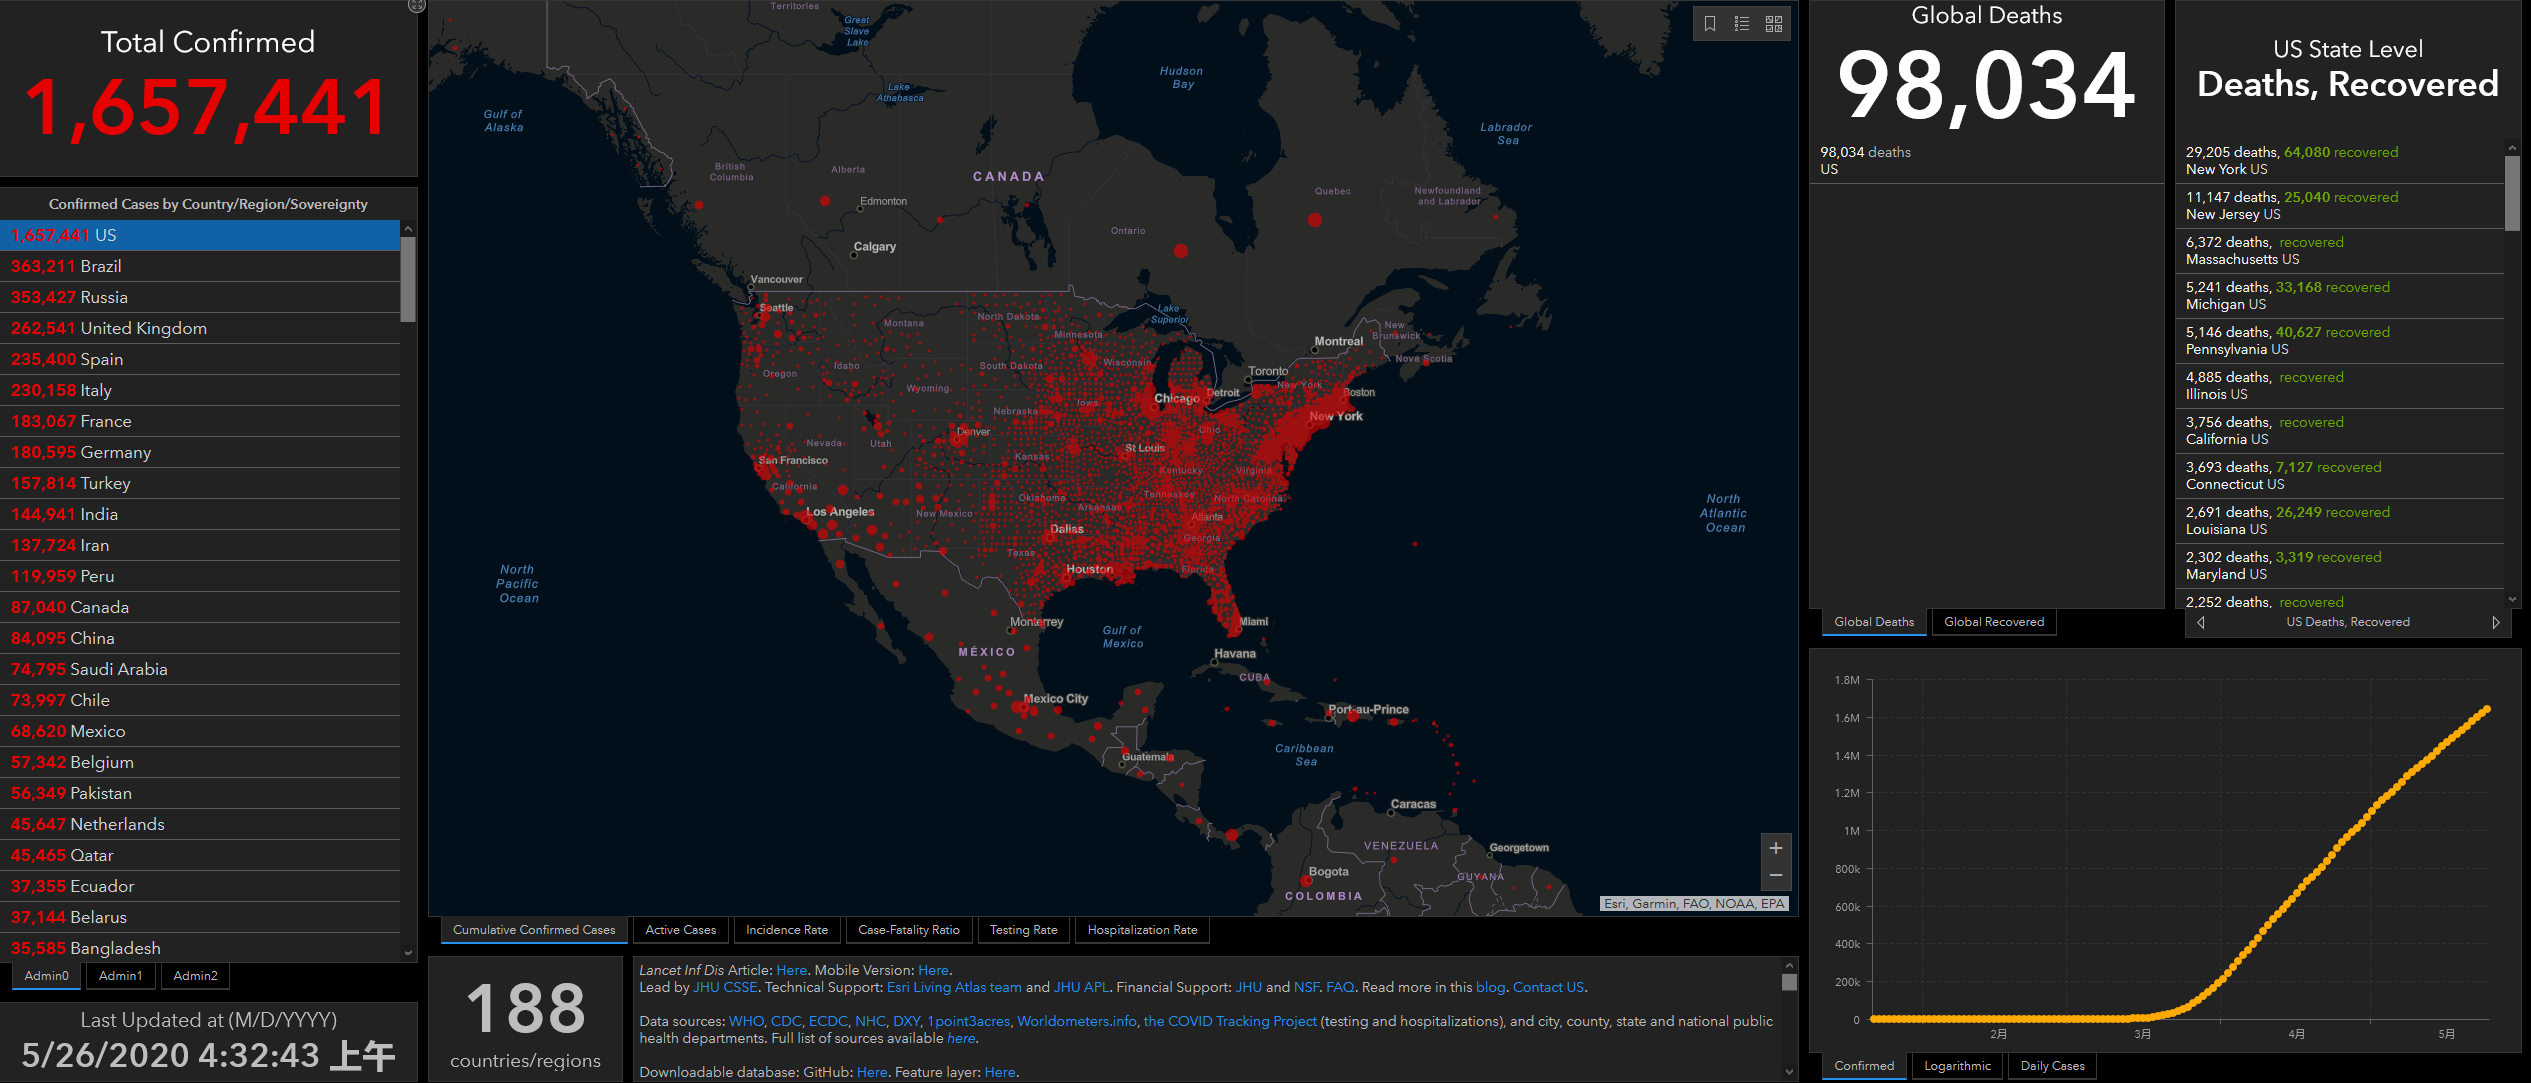Zoom out with the map minus button
The width and height of the screenshot is (2531, 1083).
click(x=1776, y=875)
